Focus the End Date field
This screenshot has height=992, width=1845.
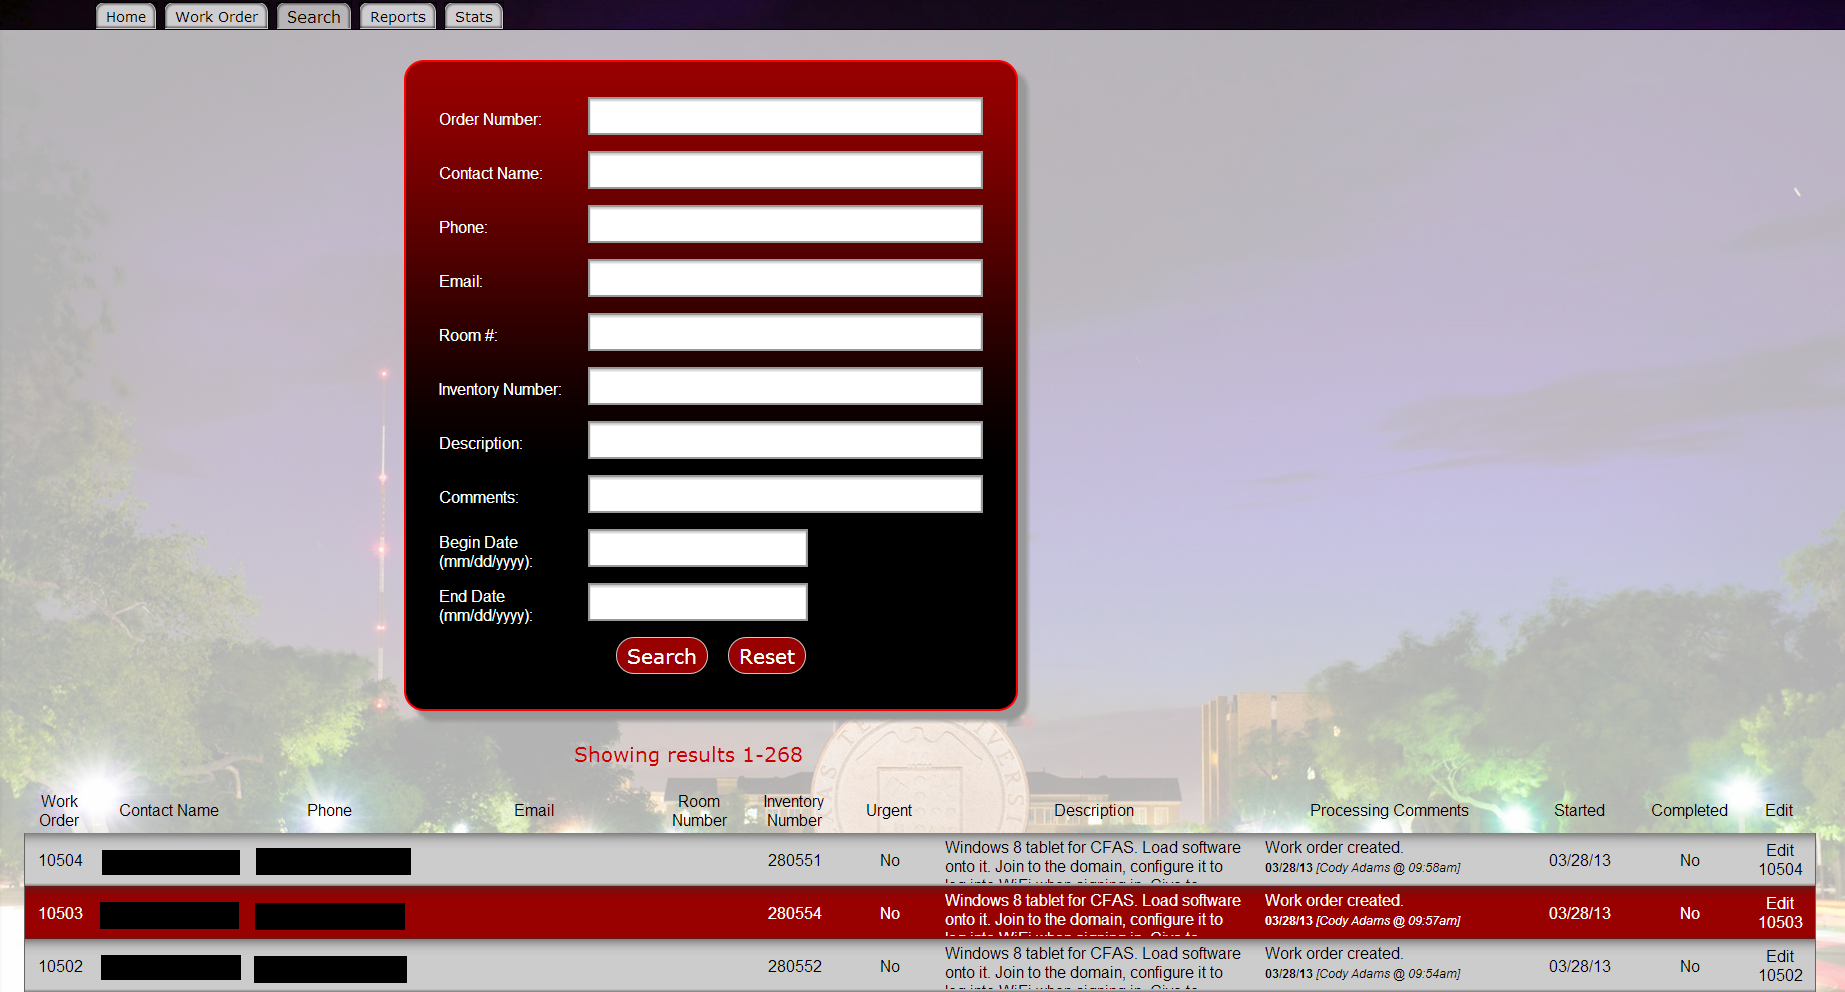[697, 602]
